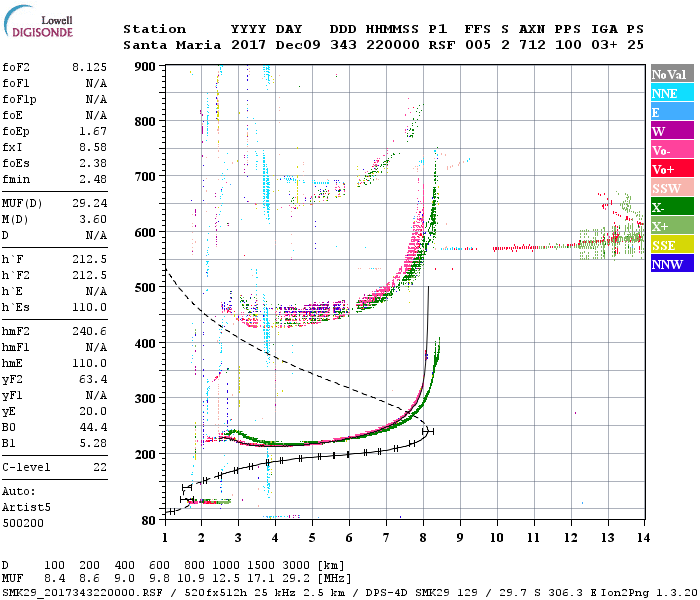The height and width of the screenshot is (600, 700).
Task: Click the 1 MHz x-axis label
Action: click(165, 538)
